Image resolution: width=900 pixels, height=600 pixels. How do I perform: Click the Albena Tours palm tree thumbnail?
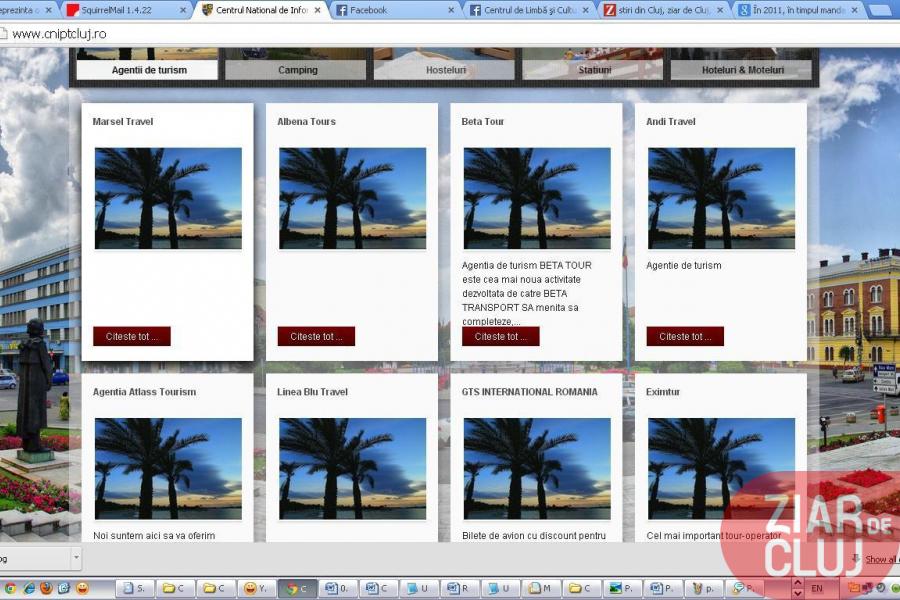(x=352, y=198)
